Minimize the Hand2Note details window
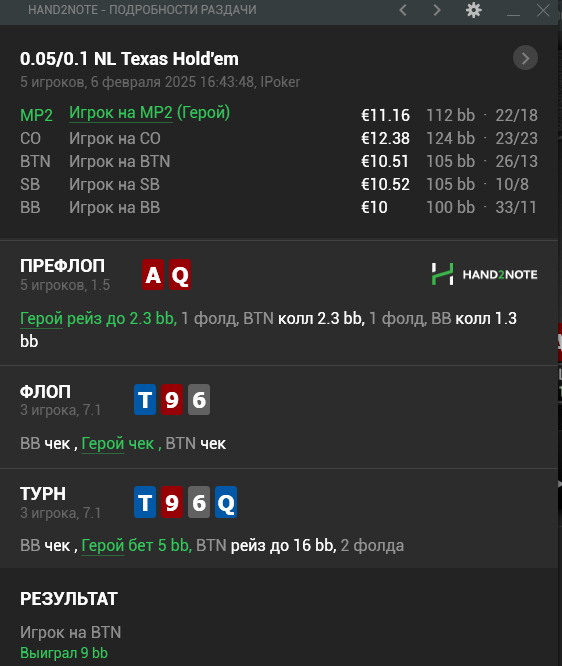562x666 pixels. pos(513,11)
